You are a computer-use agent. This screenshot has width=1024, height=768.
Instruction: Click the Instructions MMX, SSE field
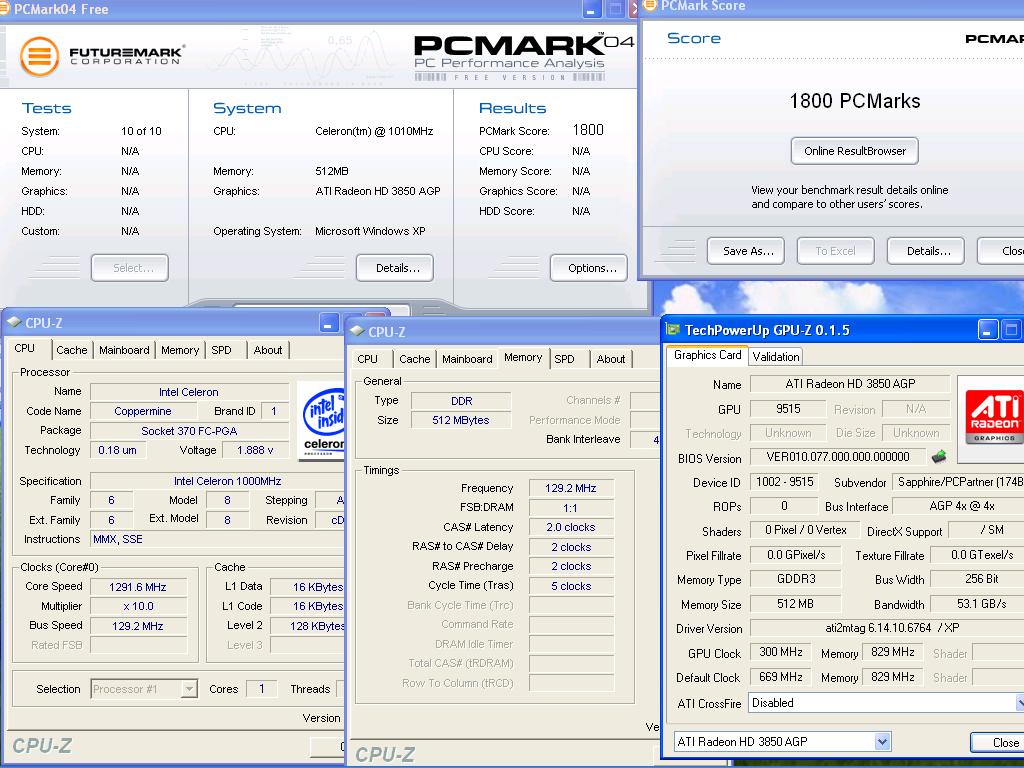pyautogui.click(x=217, y=539)
